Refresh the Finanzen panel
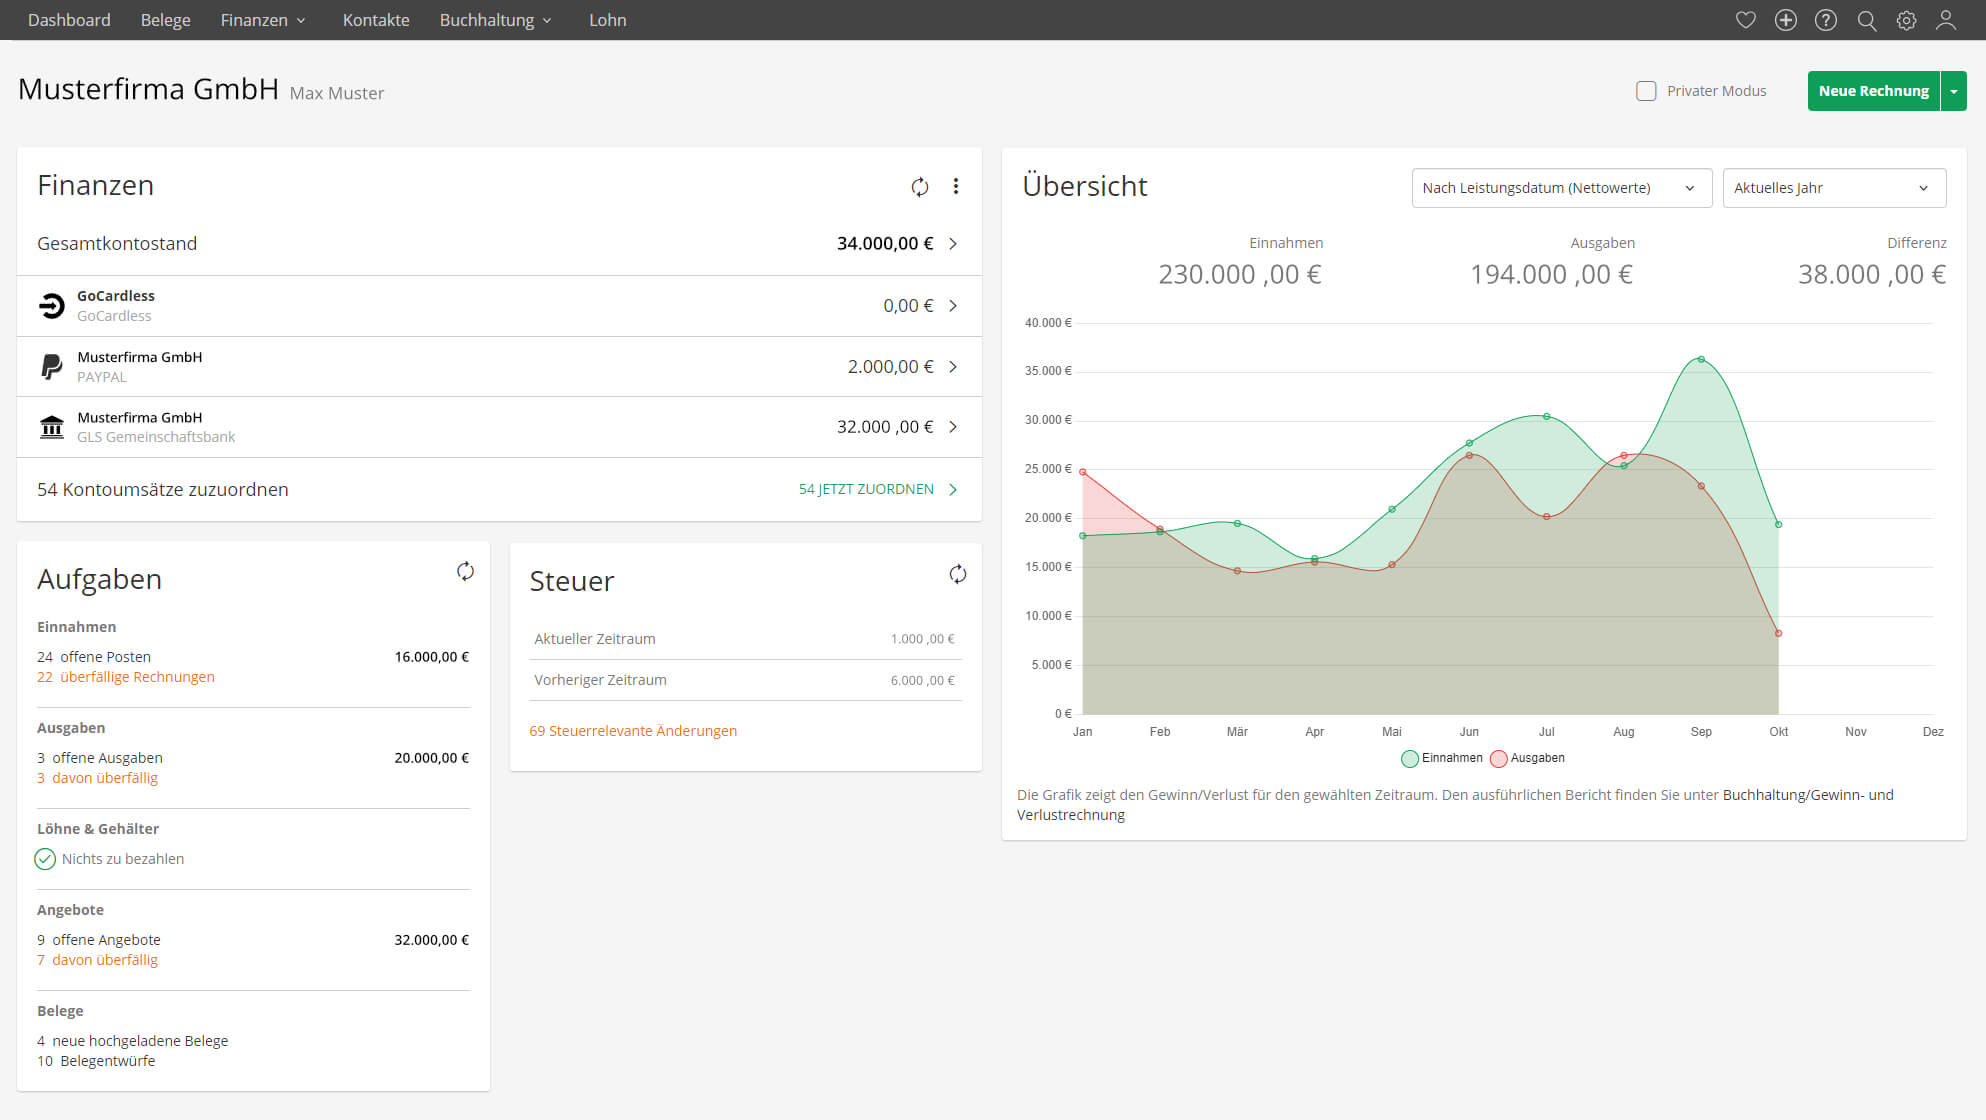Image resolution: width=1986 pixels, height=1120 pixels. (919, 186)
